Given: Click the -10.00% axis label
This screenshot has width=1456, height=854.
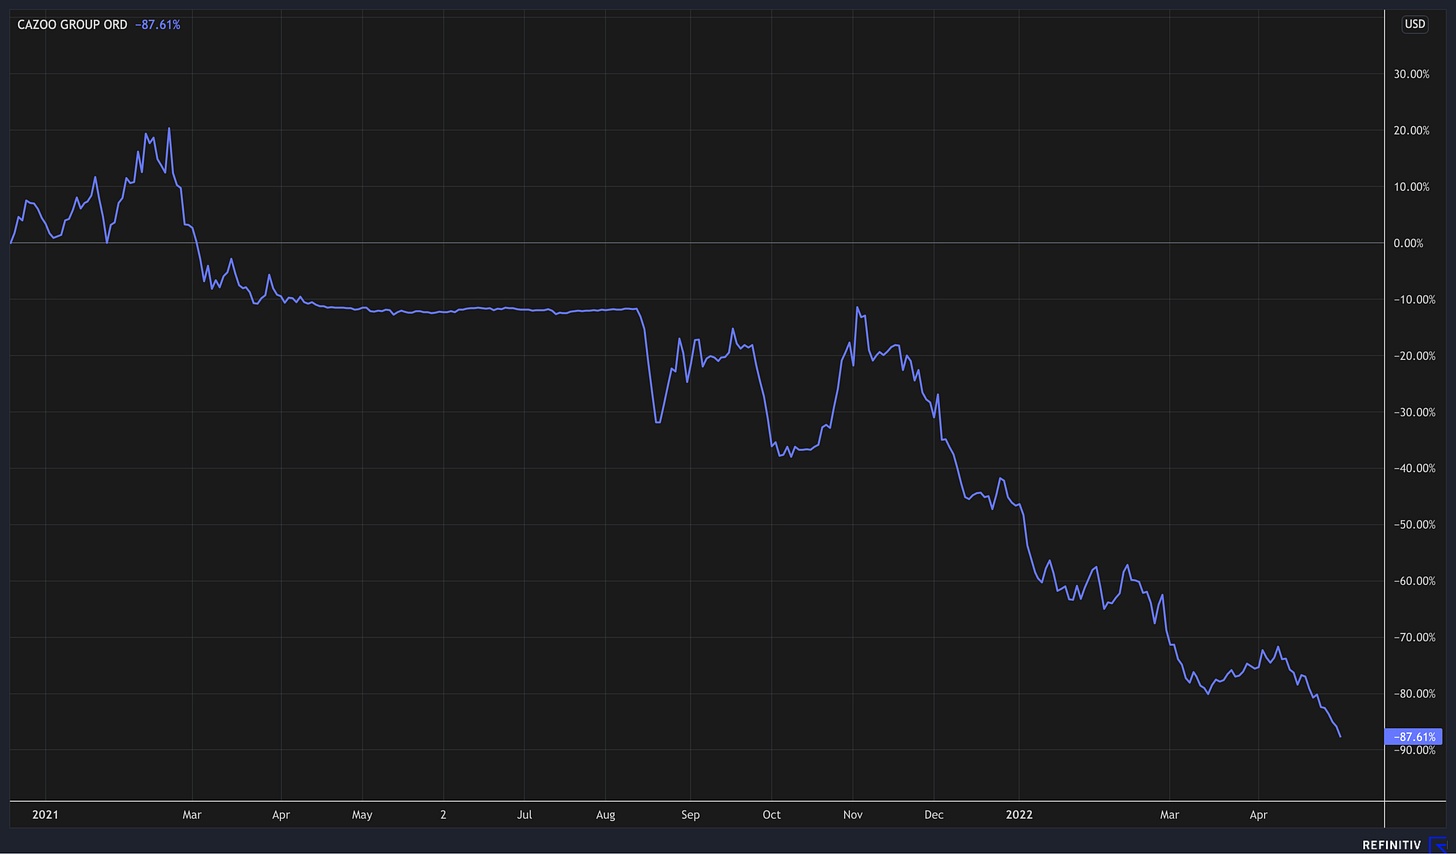Looking at the screenshot, I should click(x=1414, y=300).
